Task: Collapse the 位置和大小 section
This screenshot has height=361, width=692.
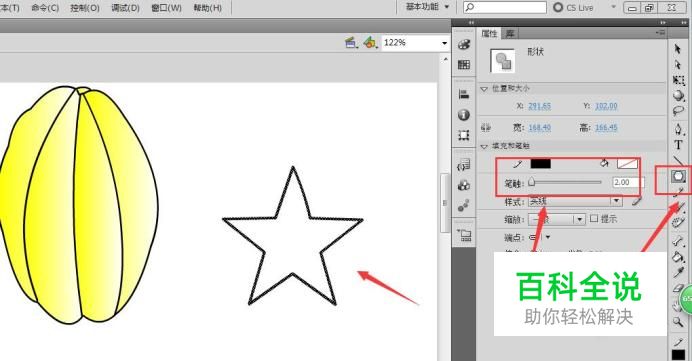Action: [484, 89]
